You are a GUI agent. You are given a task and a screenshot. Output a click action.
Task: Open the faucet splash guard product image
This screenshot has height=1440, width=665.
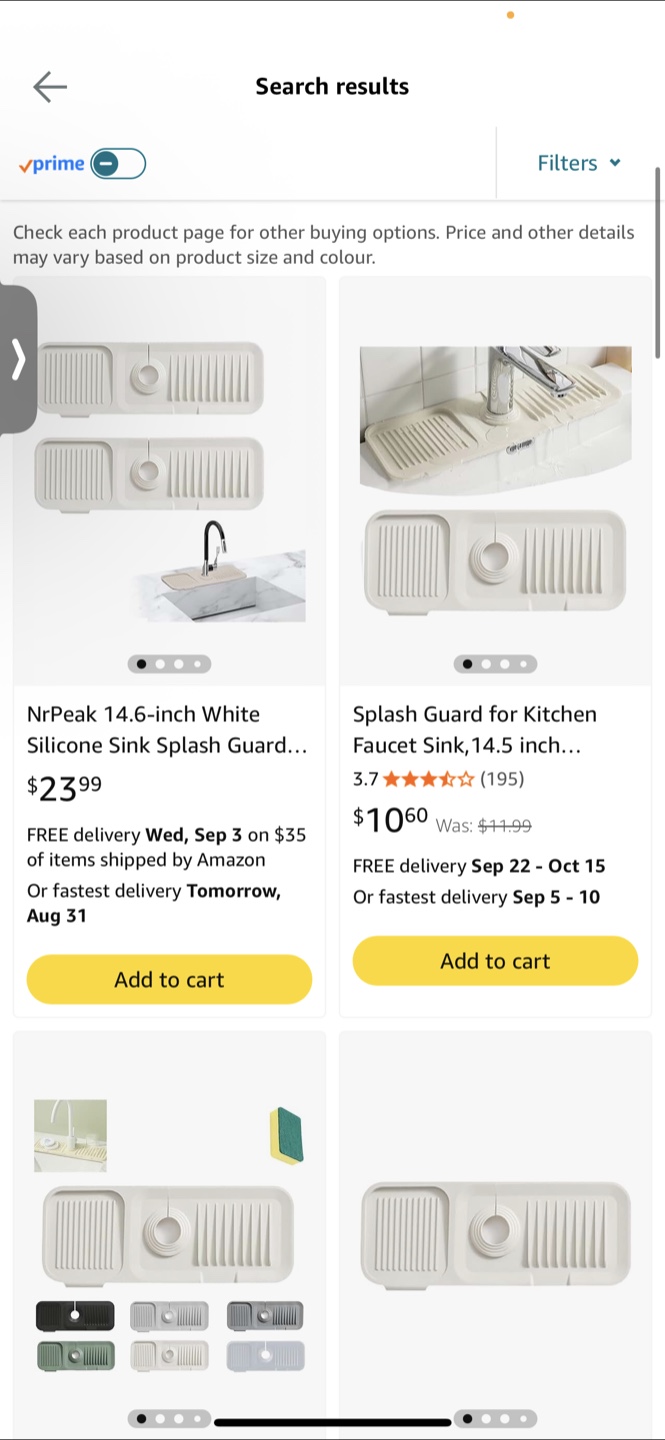tap(495, 480)
